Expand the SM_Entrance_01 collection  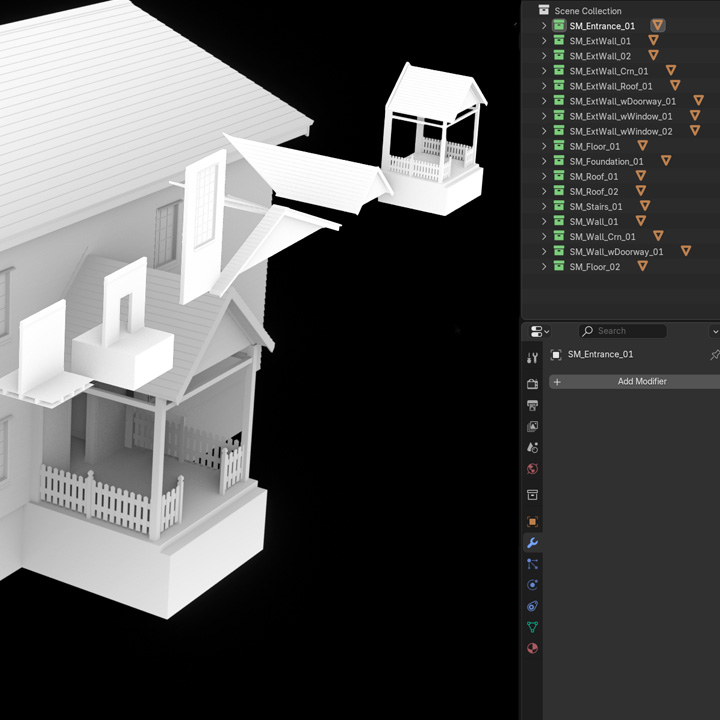tap(544, 26)
